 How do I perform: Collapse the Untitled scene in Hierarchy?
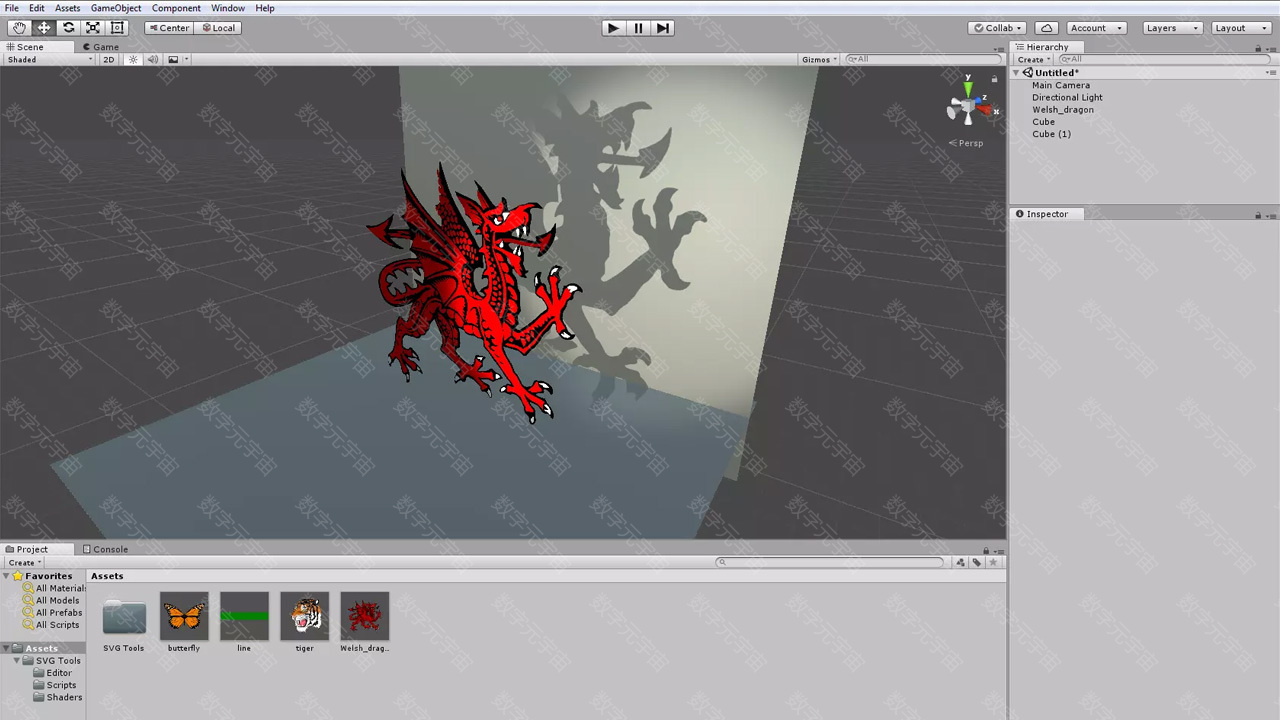click(x=1017, y=73)
